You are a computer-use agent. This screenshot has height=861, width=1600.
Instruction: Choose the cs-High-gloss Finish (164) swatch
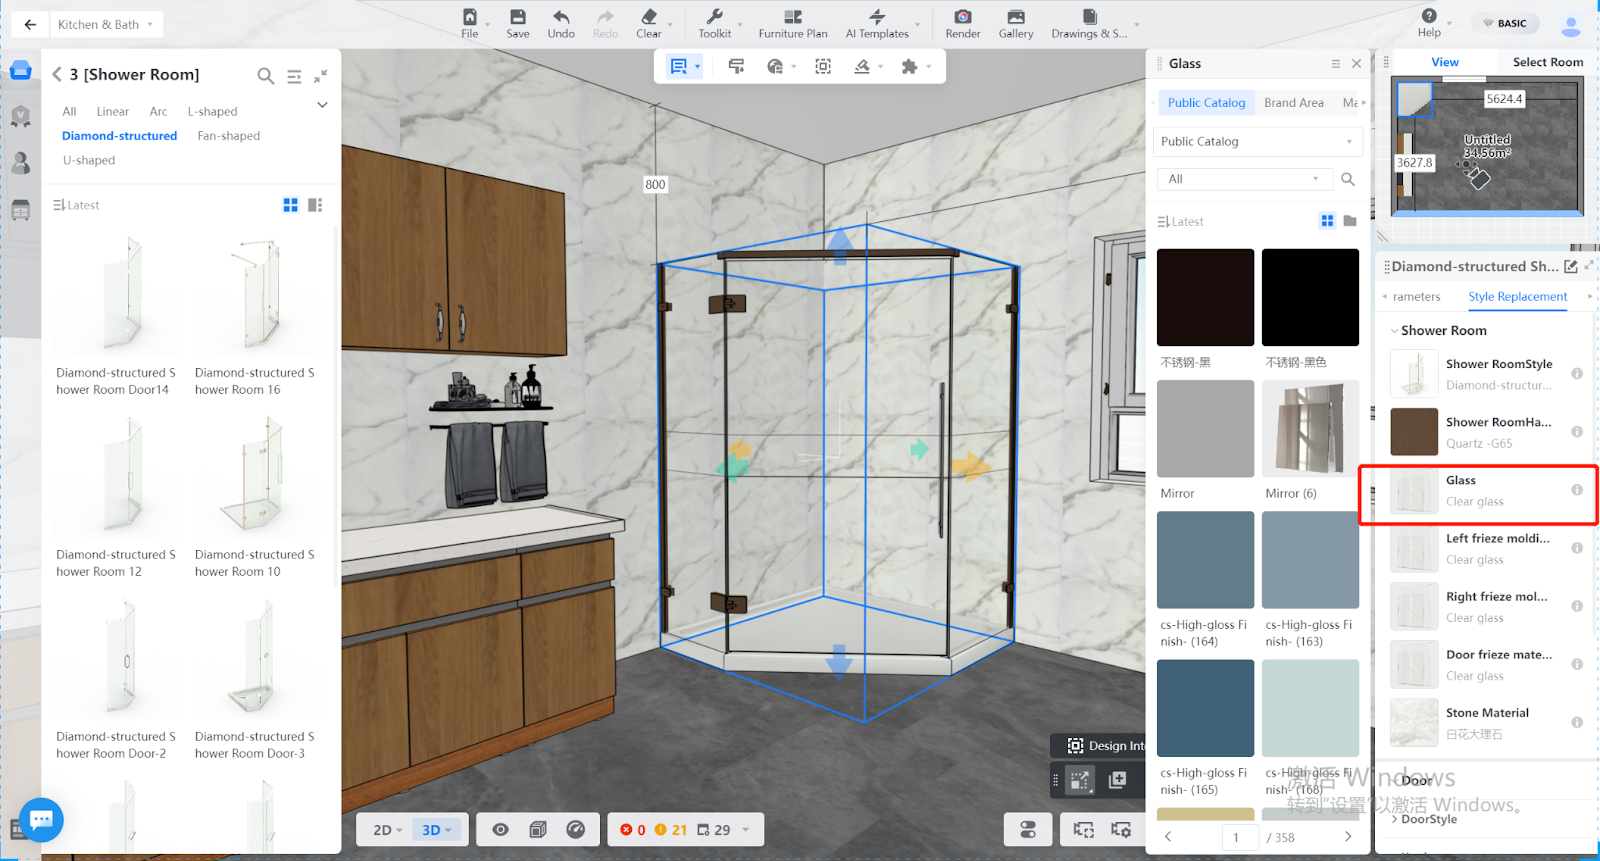tap(1205, 560)
